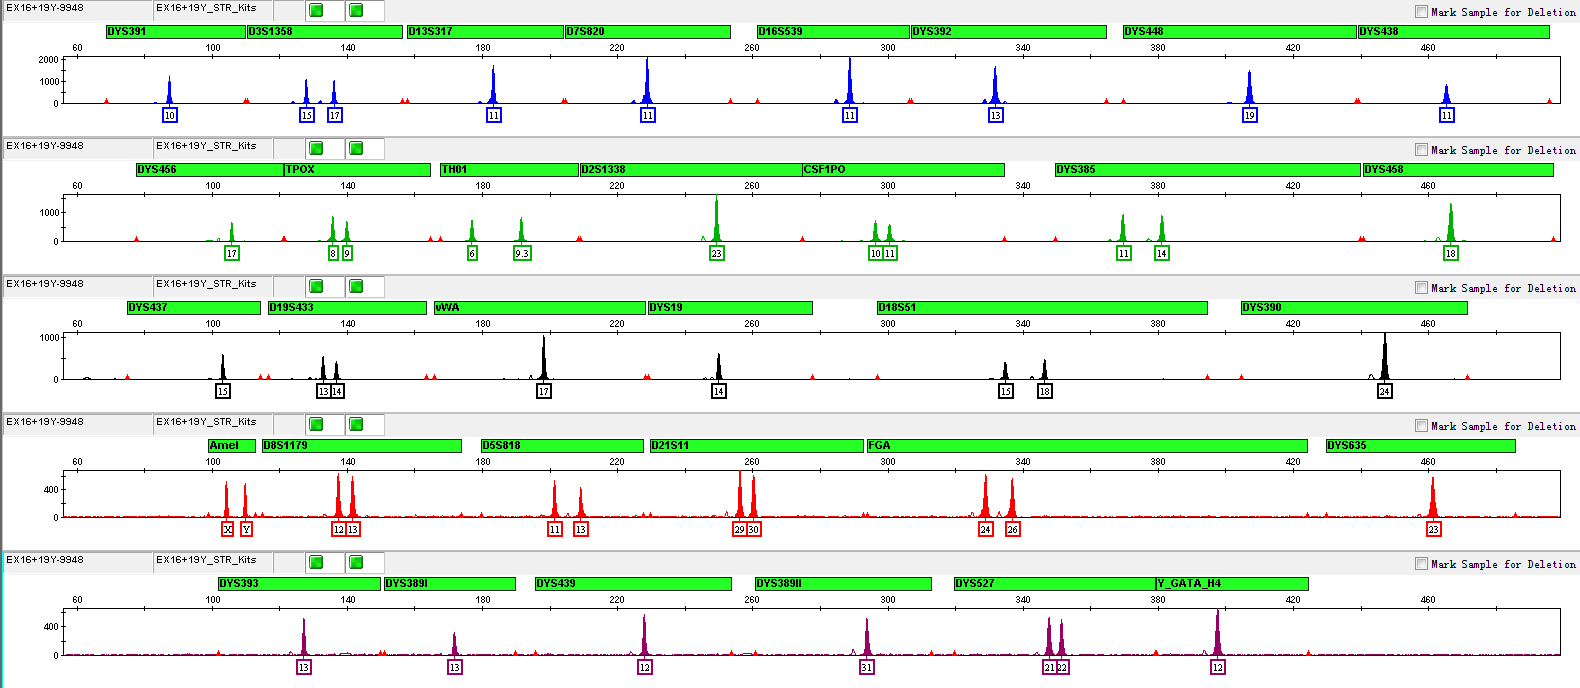Select the Amel marker header bar

pos(232,446)
